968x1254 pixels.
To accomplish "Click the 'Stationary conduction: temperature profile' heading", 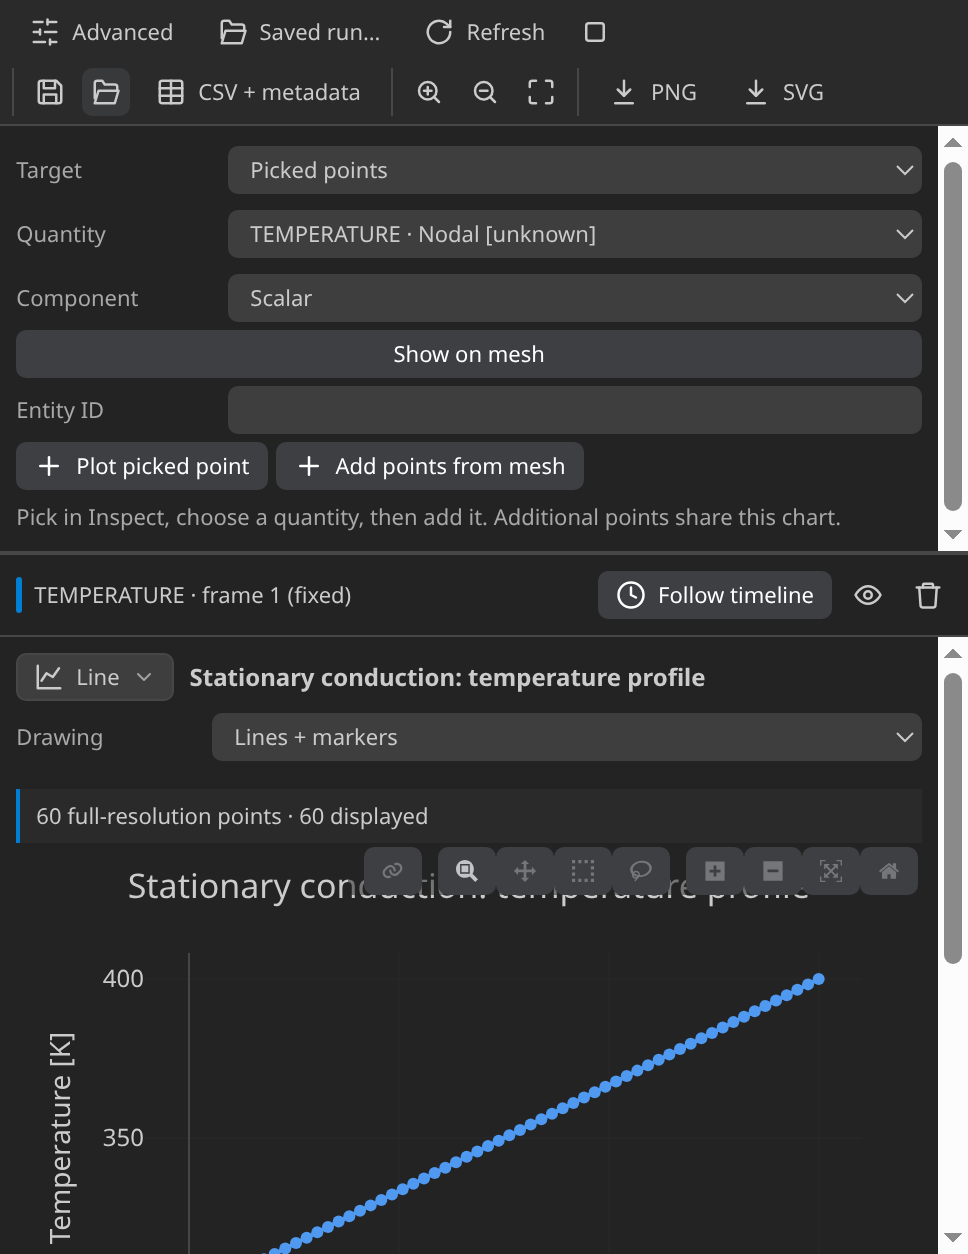I will (447, 677).
